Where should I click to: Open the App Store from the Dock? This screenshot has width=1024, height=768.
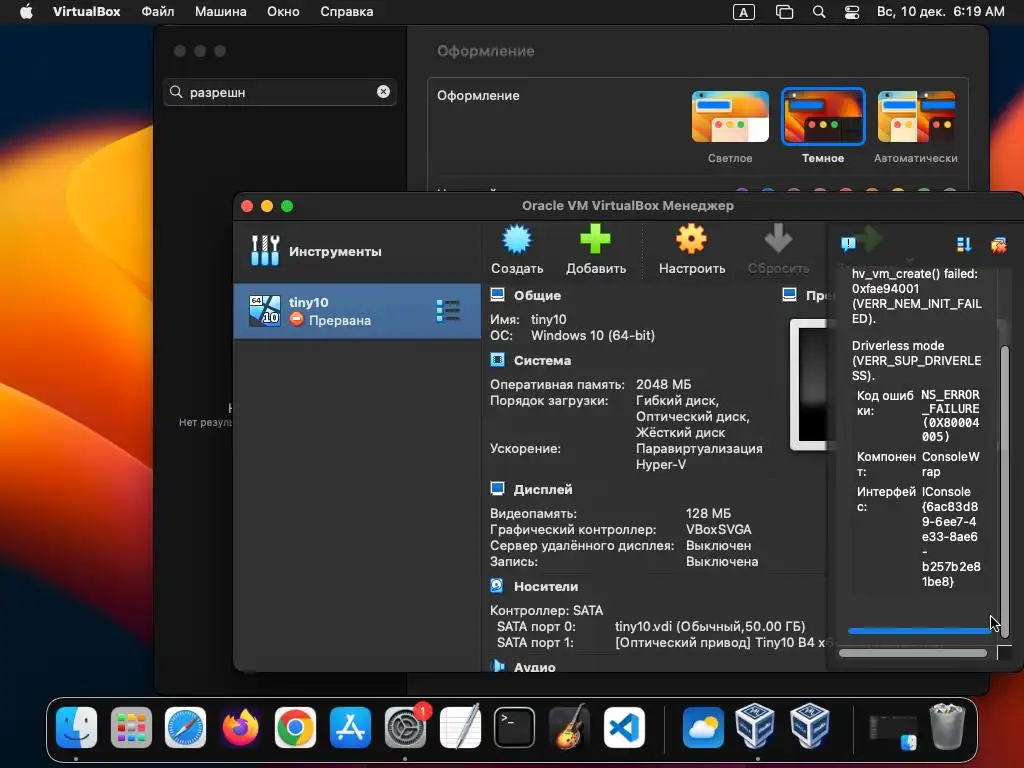[x=350, y=727]
